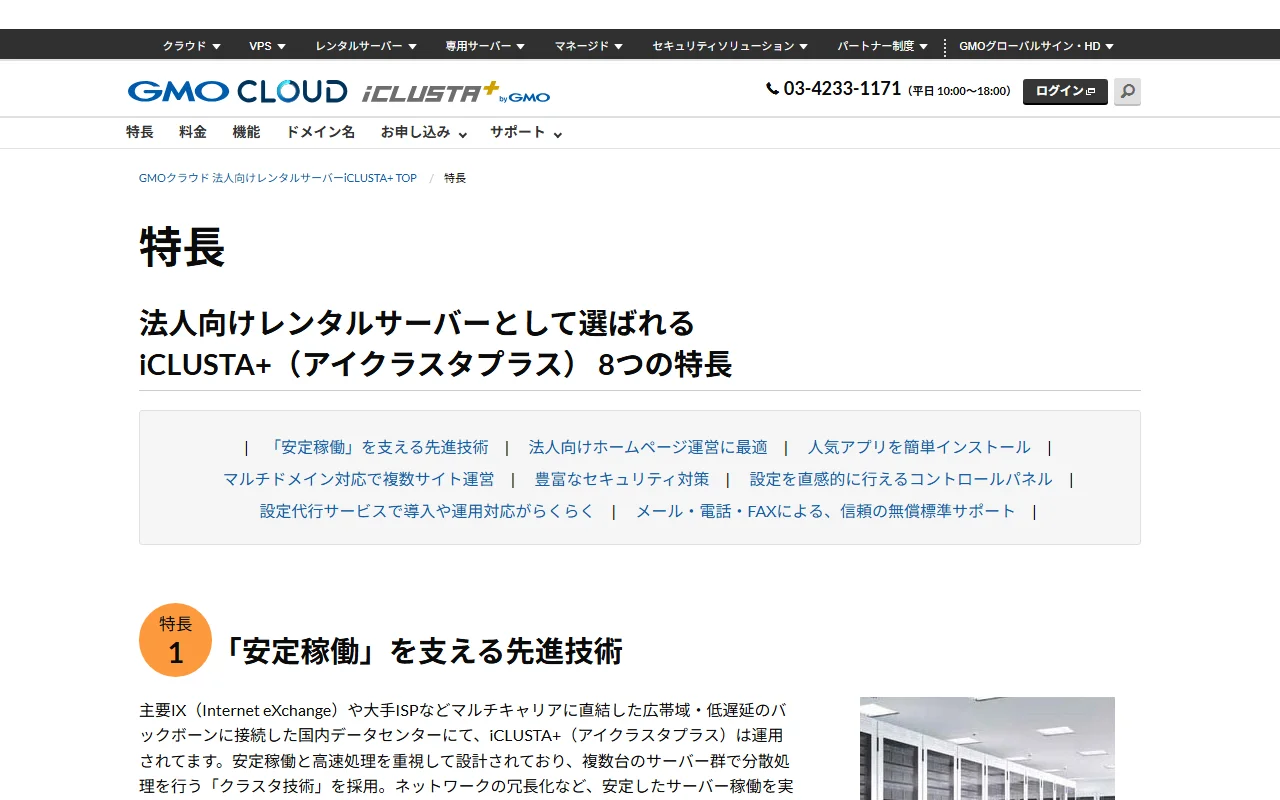The height and width of the screenshot is (800, 1280).
Task: Expand the マネージド top menu
Action: (x=589, y=46)
